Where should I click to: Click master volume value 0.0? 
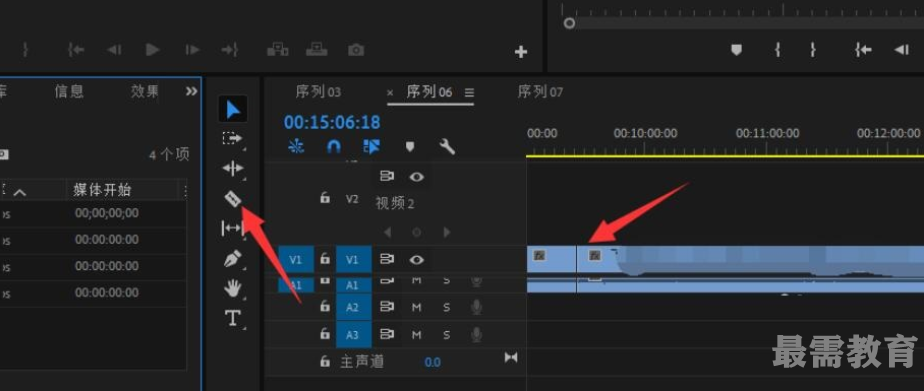click(432, 362)
